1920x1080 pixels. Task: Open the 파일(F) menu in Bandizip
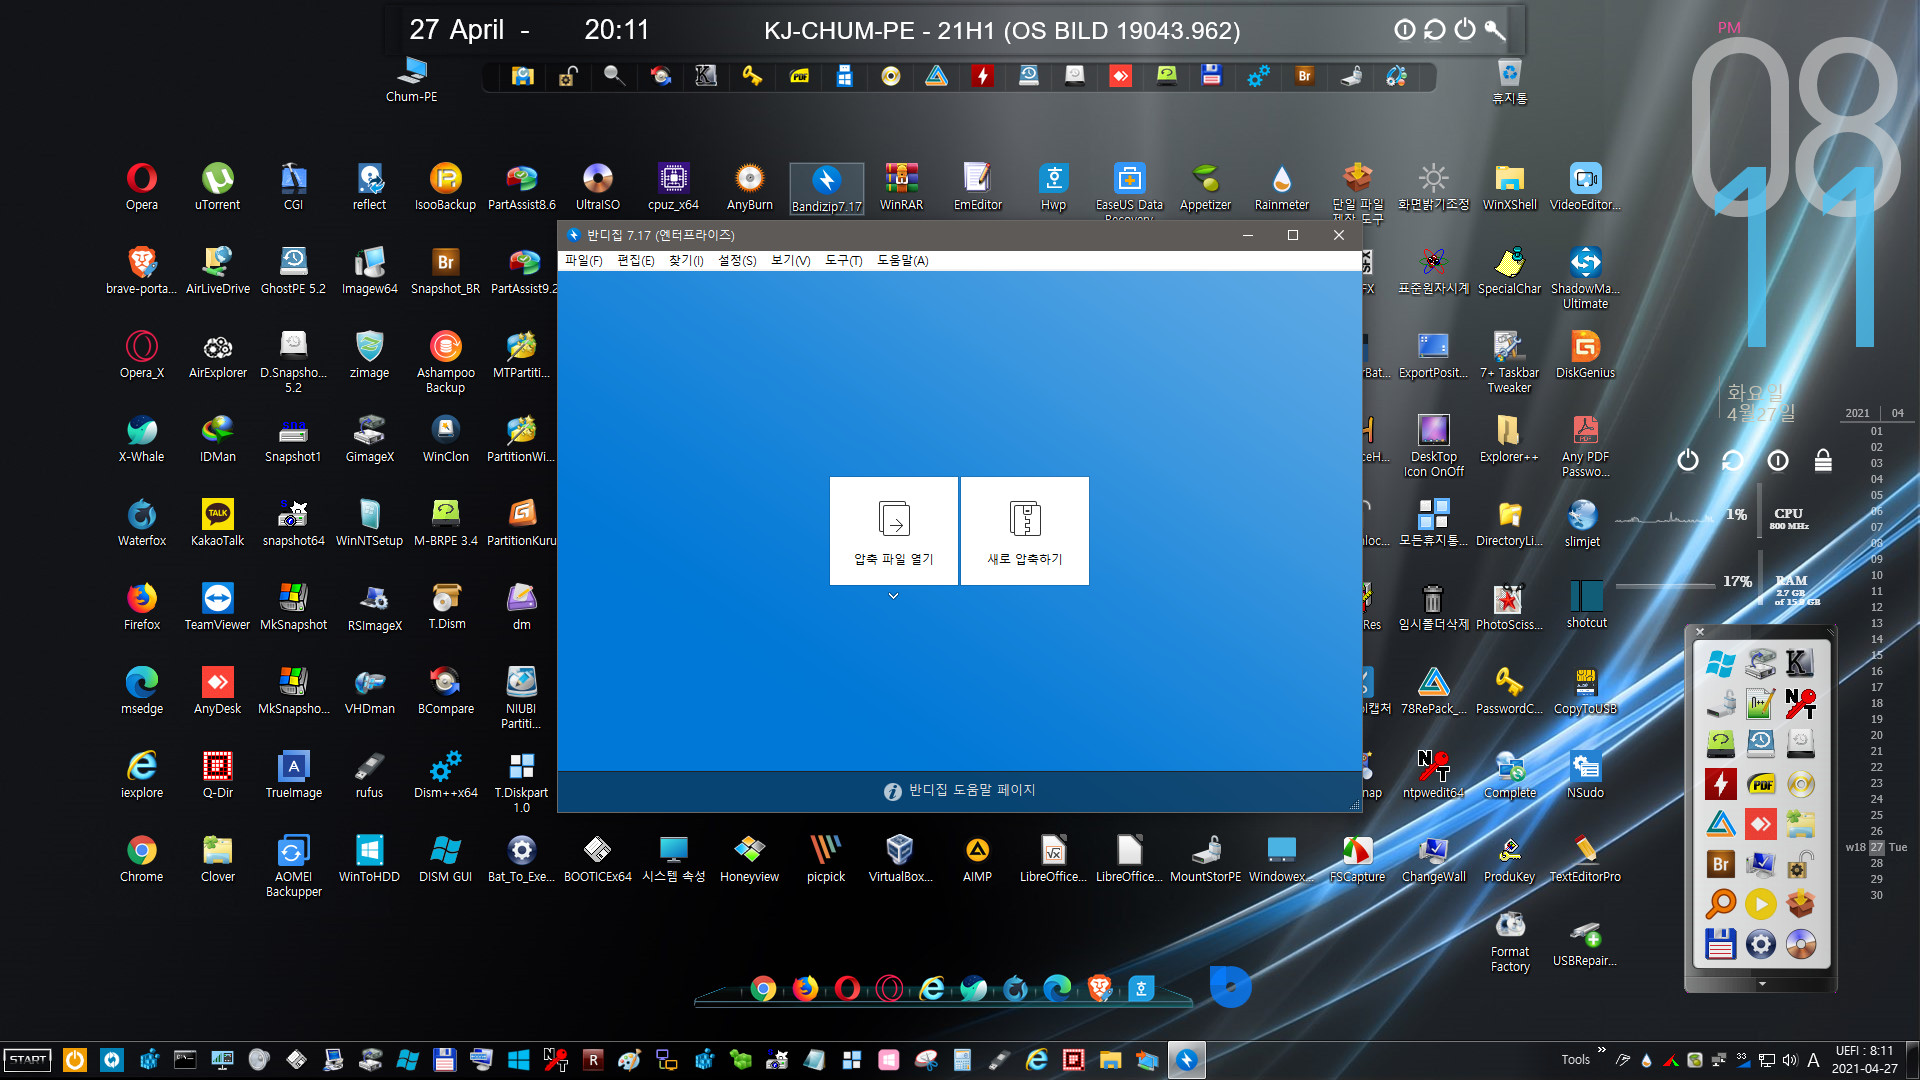click(584, 260)
